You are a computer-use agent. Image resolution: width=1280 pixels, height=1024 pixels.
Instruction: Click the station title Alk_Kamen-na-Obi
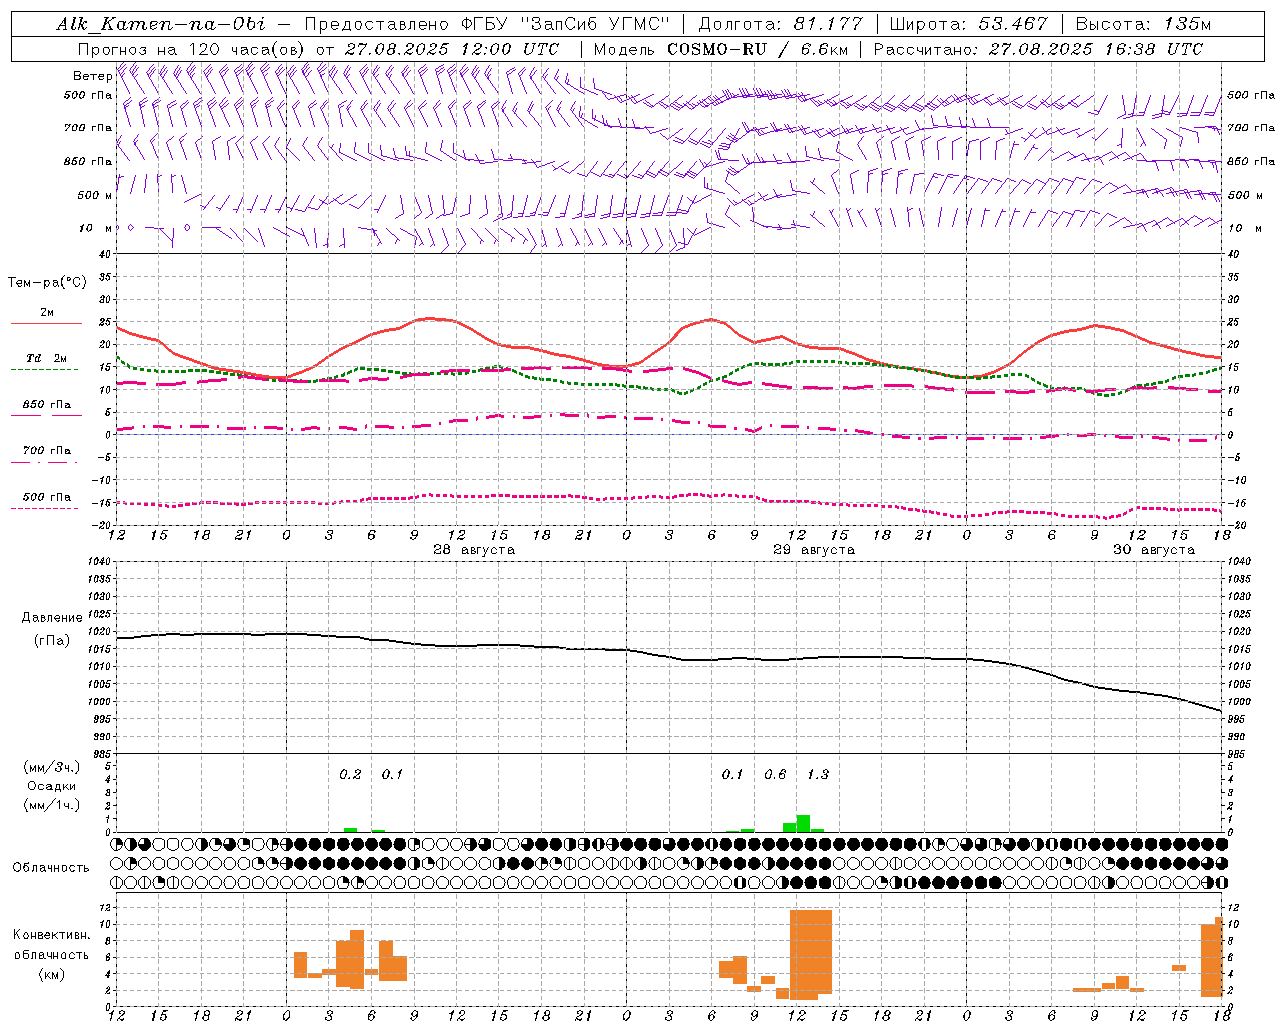pos(161,24)
